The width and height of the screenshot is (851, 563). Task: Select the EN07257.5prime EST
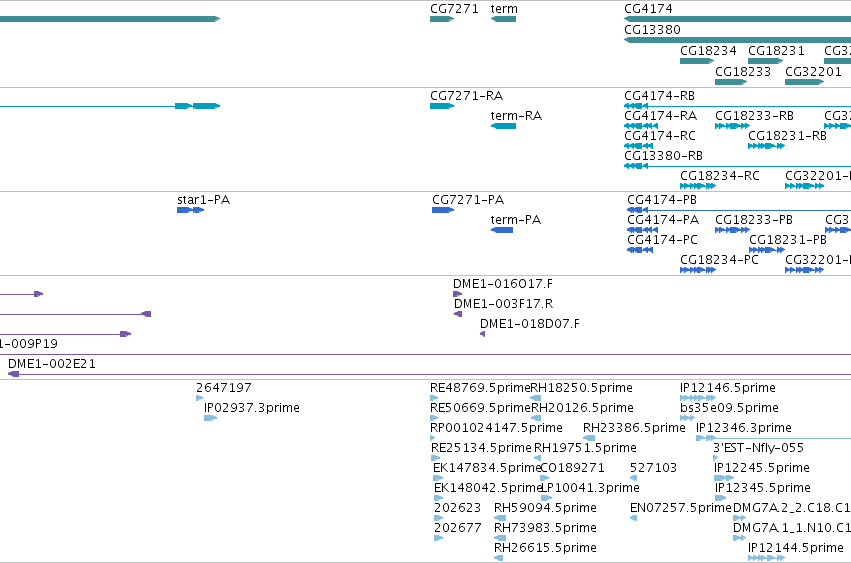click(x=633, y=518)
